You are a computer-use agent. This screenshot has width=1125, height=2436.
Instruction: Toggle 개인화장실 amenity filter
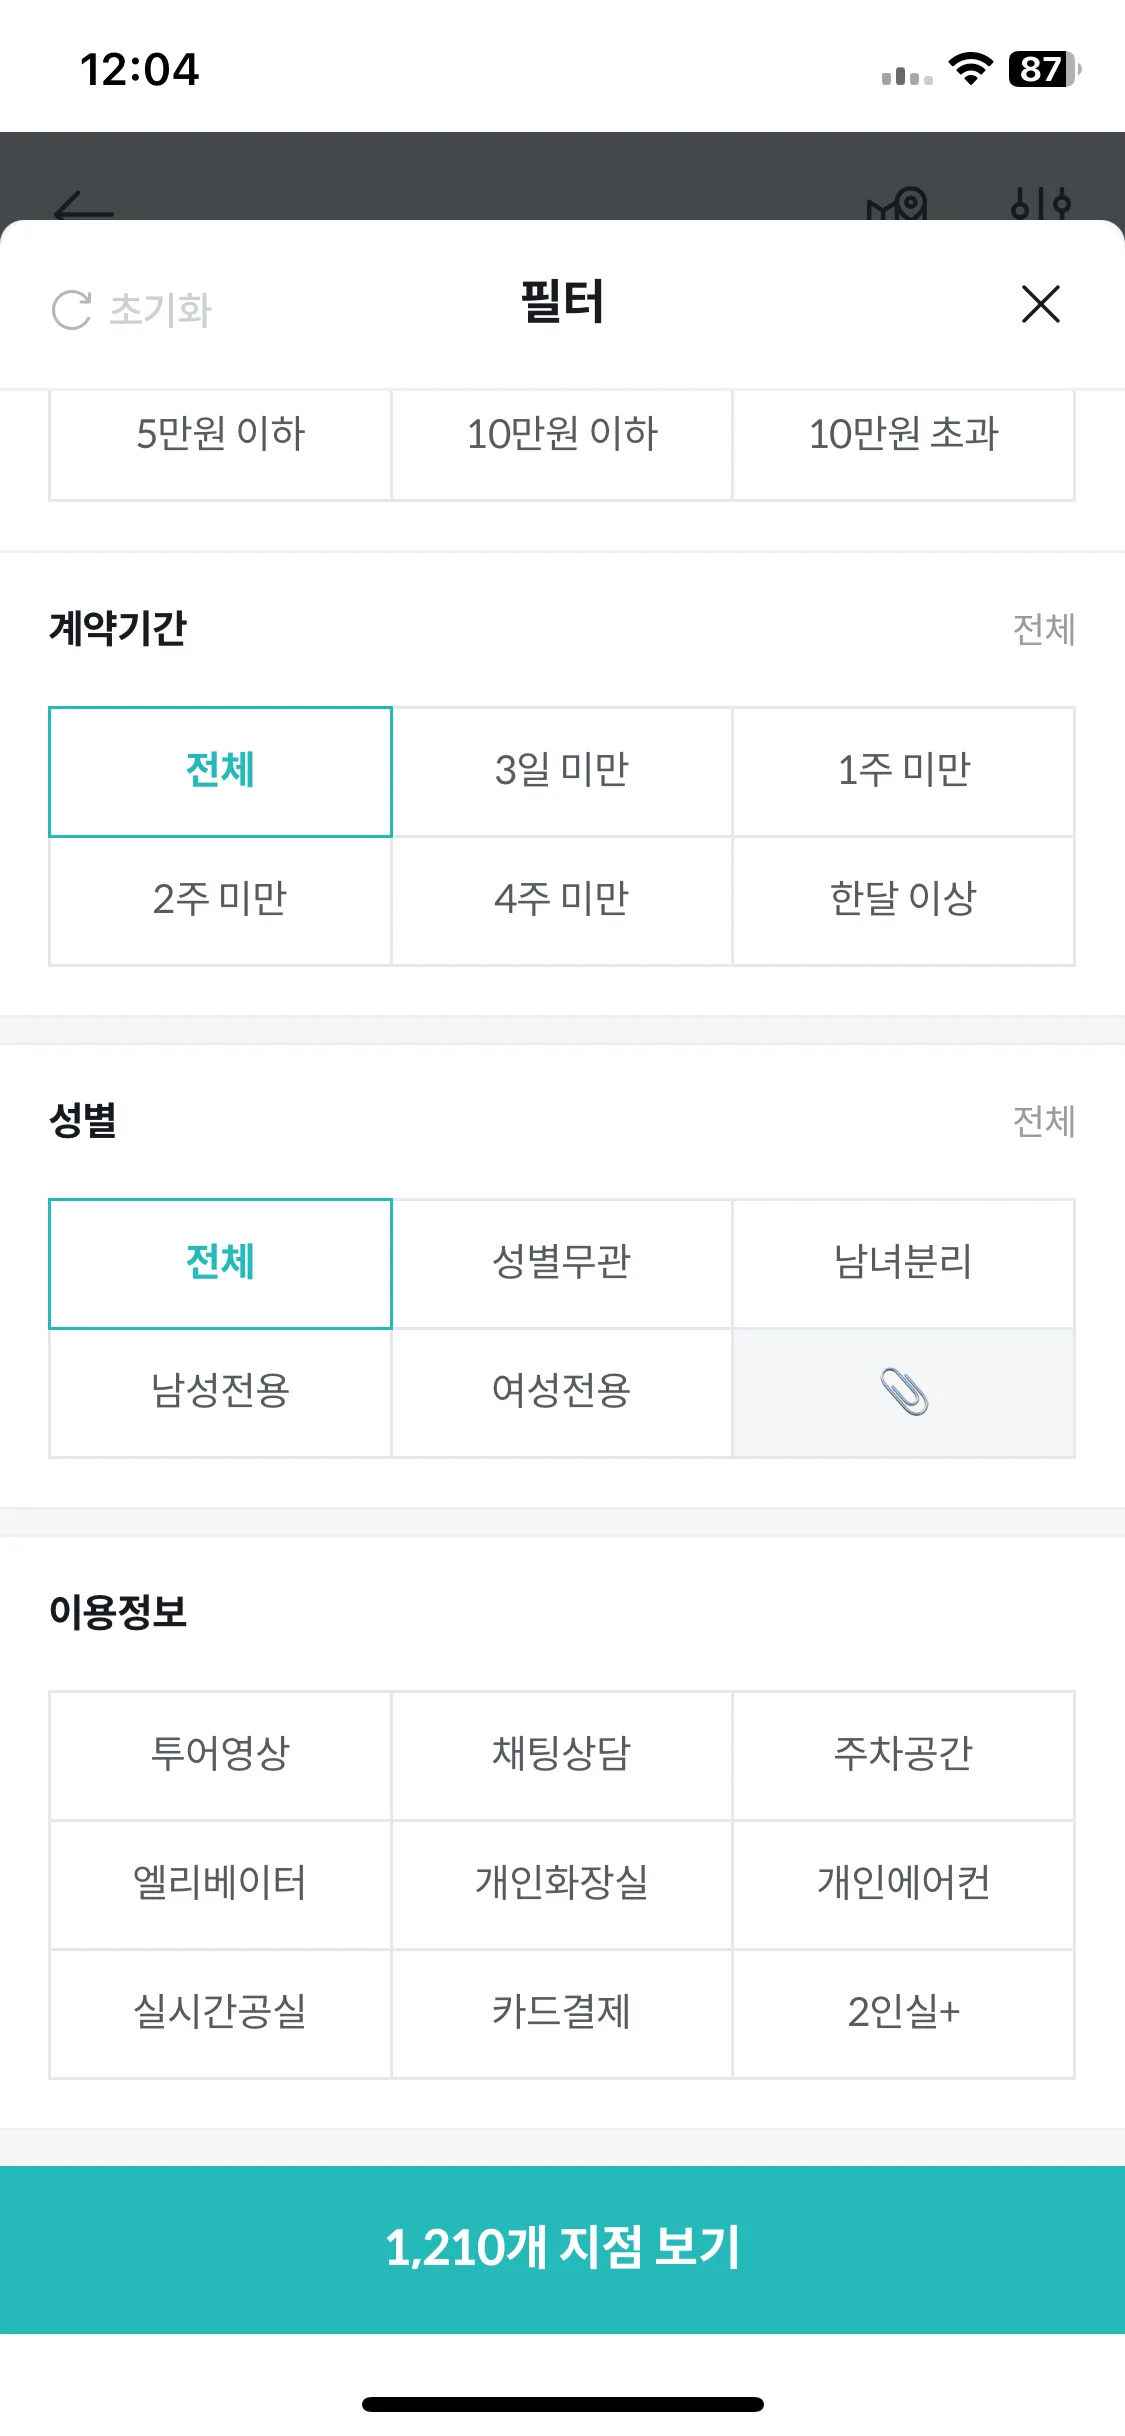pyautogui.click(x=562, y=1884)
